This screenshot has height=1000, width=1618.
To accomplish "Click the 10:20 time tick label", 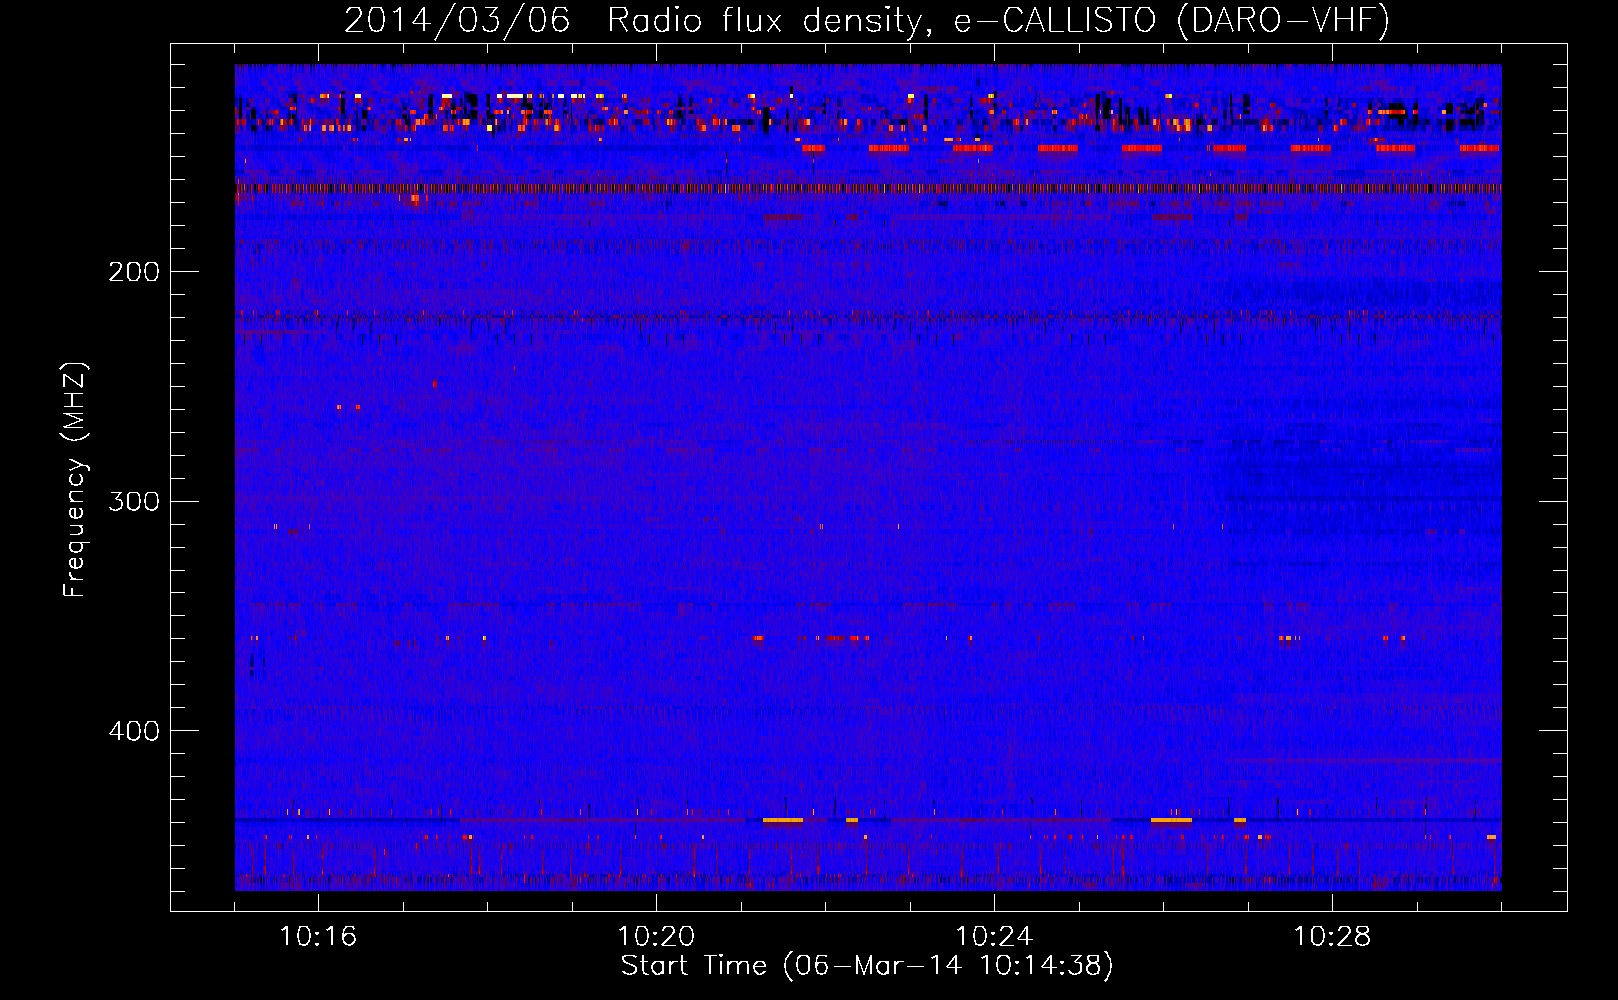I will point(656,937).
